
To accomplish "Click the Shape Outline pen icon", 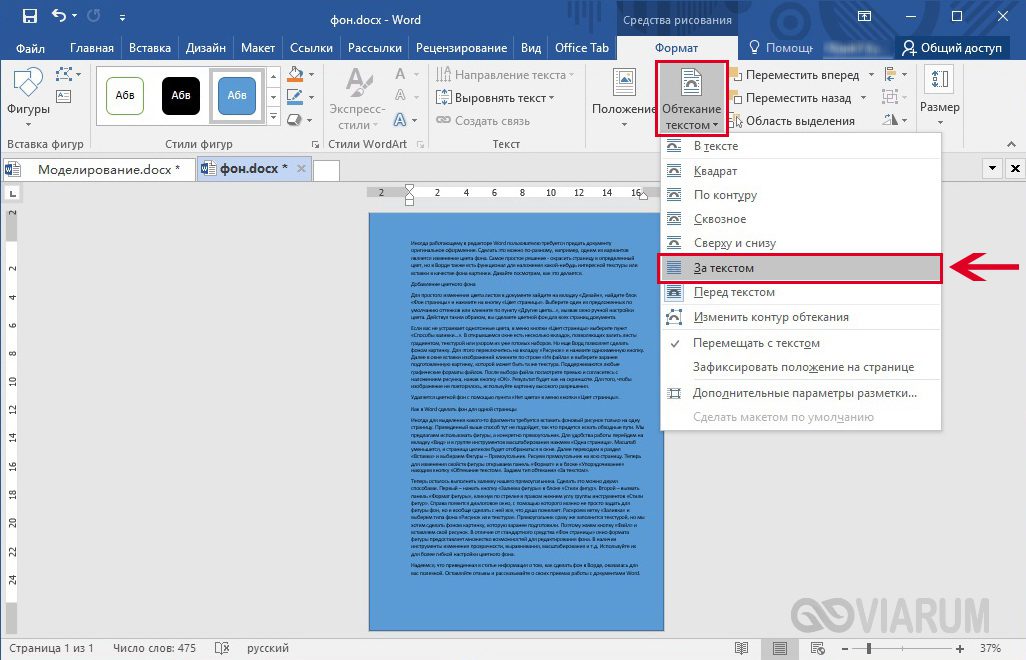I will pos(296,97).
